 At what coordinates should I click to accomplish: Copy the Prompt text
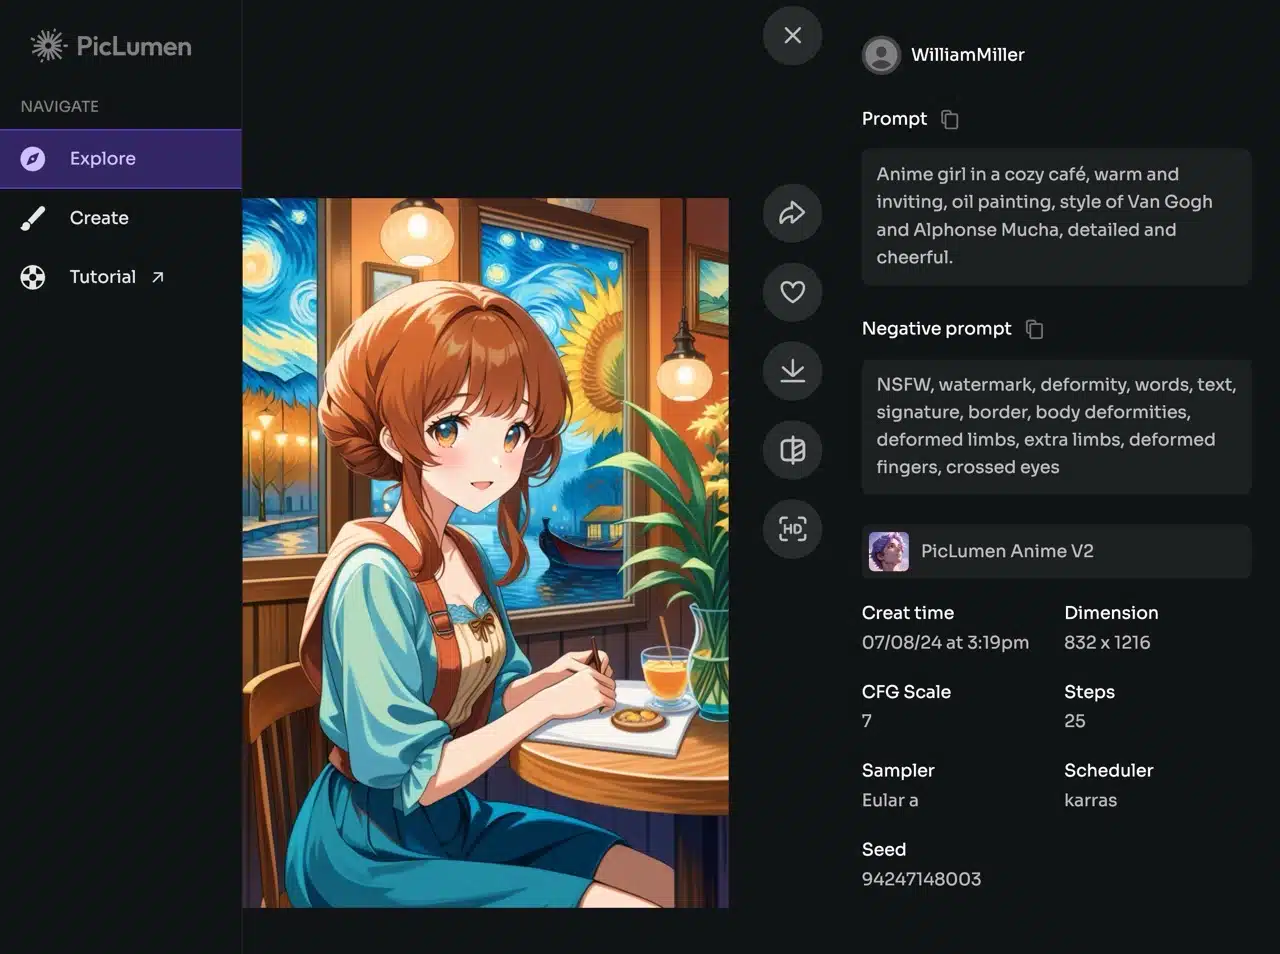coord(950,120)
